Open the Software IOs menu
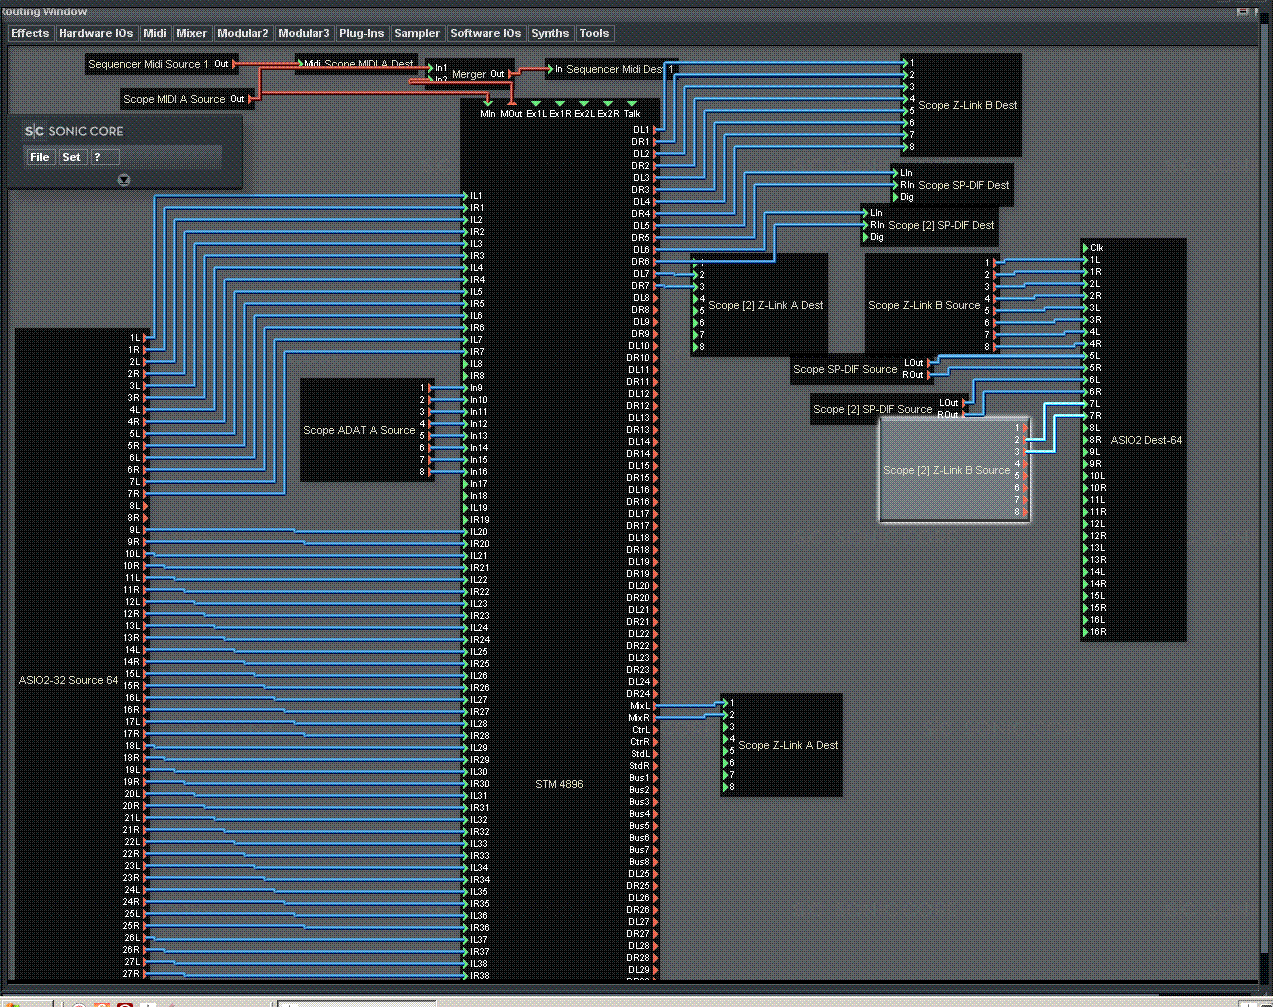The height and width of the screenshot is (1007, 1273). point(486,33)
